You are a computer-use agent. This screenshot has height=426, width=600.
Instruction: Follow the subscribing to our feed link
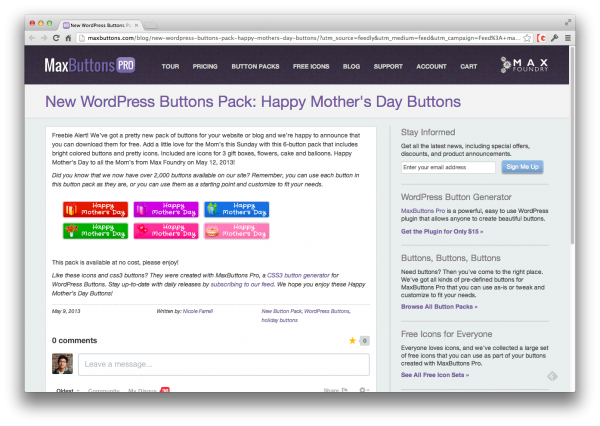pos(242,284)
